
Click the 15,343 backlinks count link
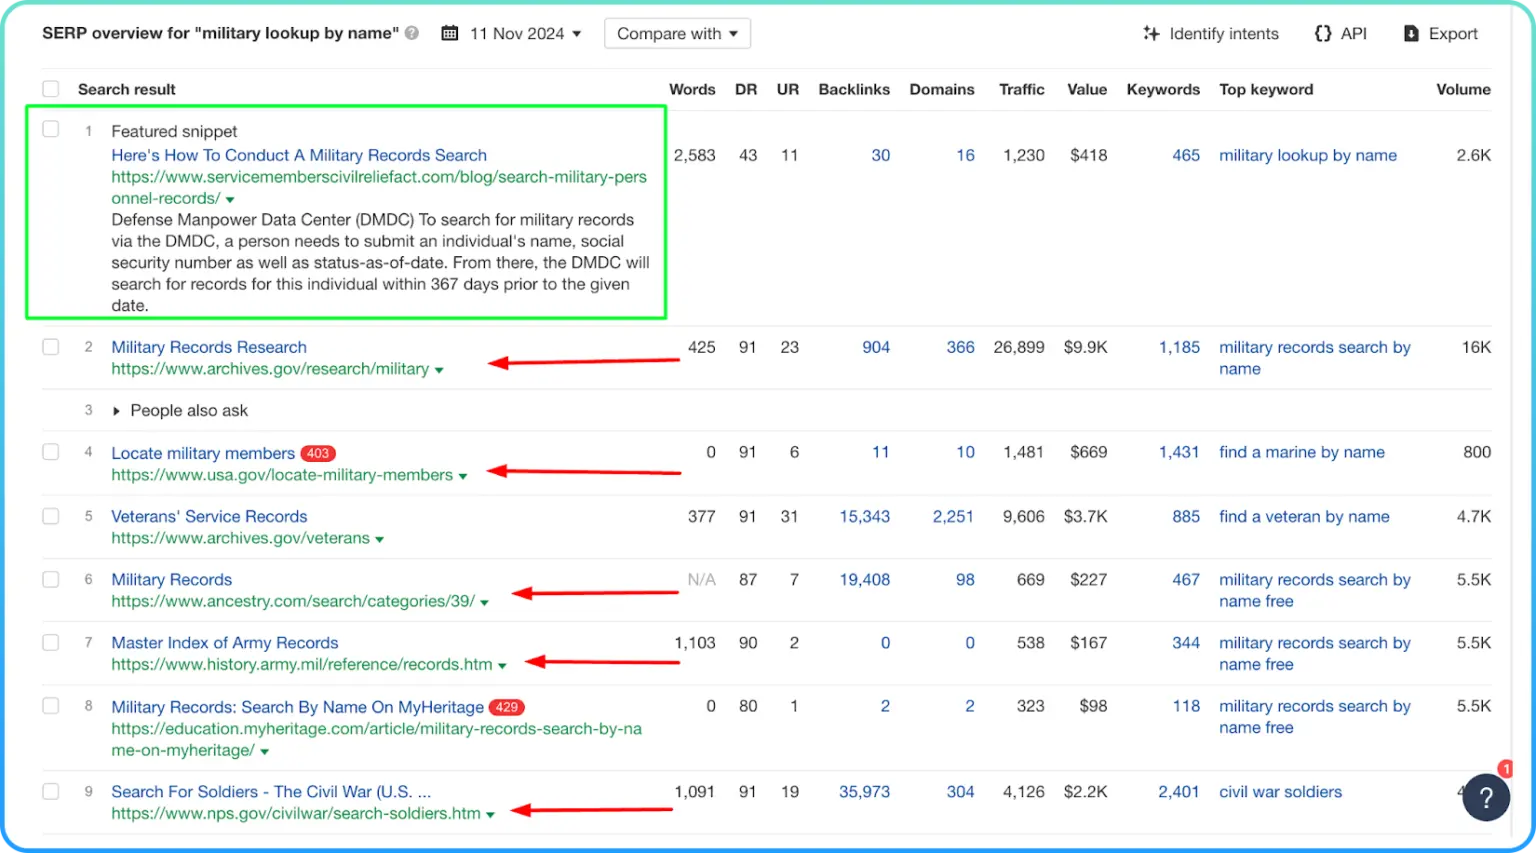click(864, 517)
